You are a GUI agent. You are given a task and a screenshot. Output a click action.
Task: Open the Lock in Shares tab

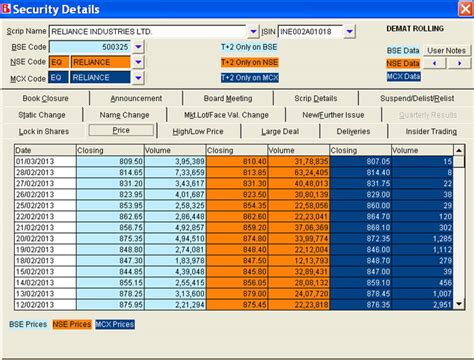[44, 131]
